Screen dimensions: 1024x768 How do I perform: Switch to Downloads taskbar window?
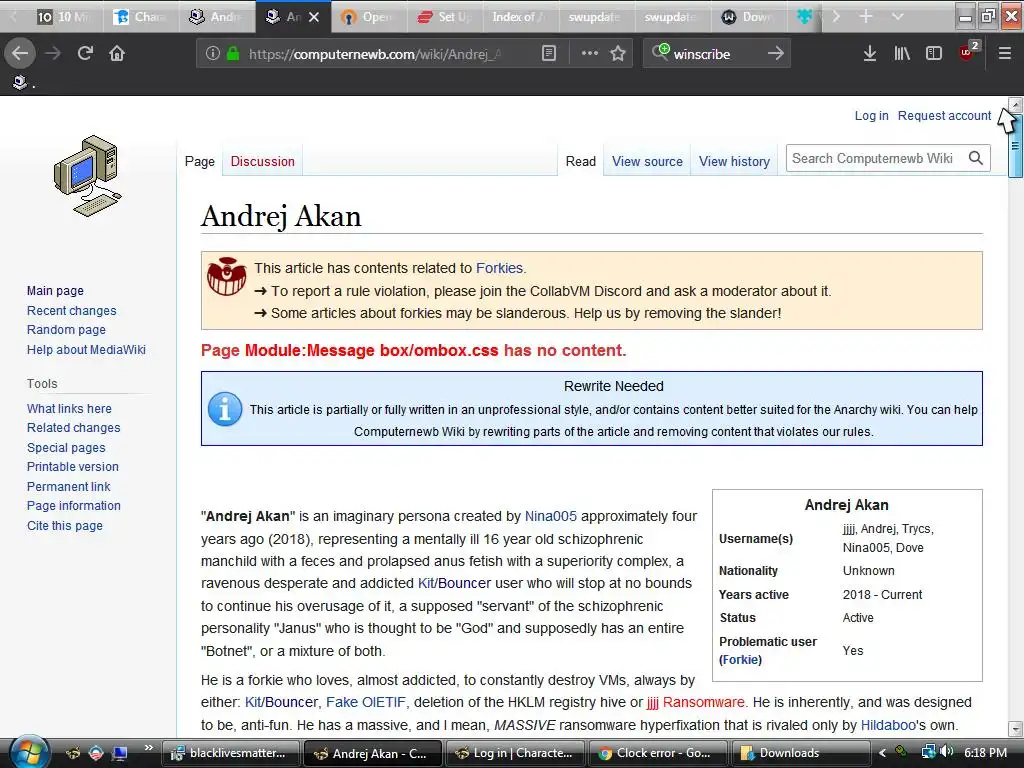[801, 753]
